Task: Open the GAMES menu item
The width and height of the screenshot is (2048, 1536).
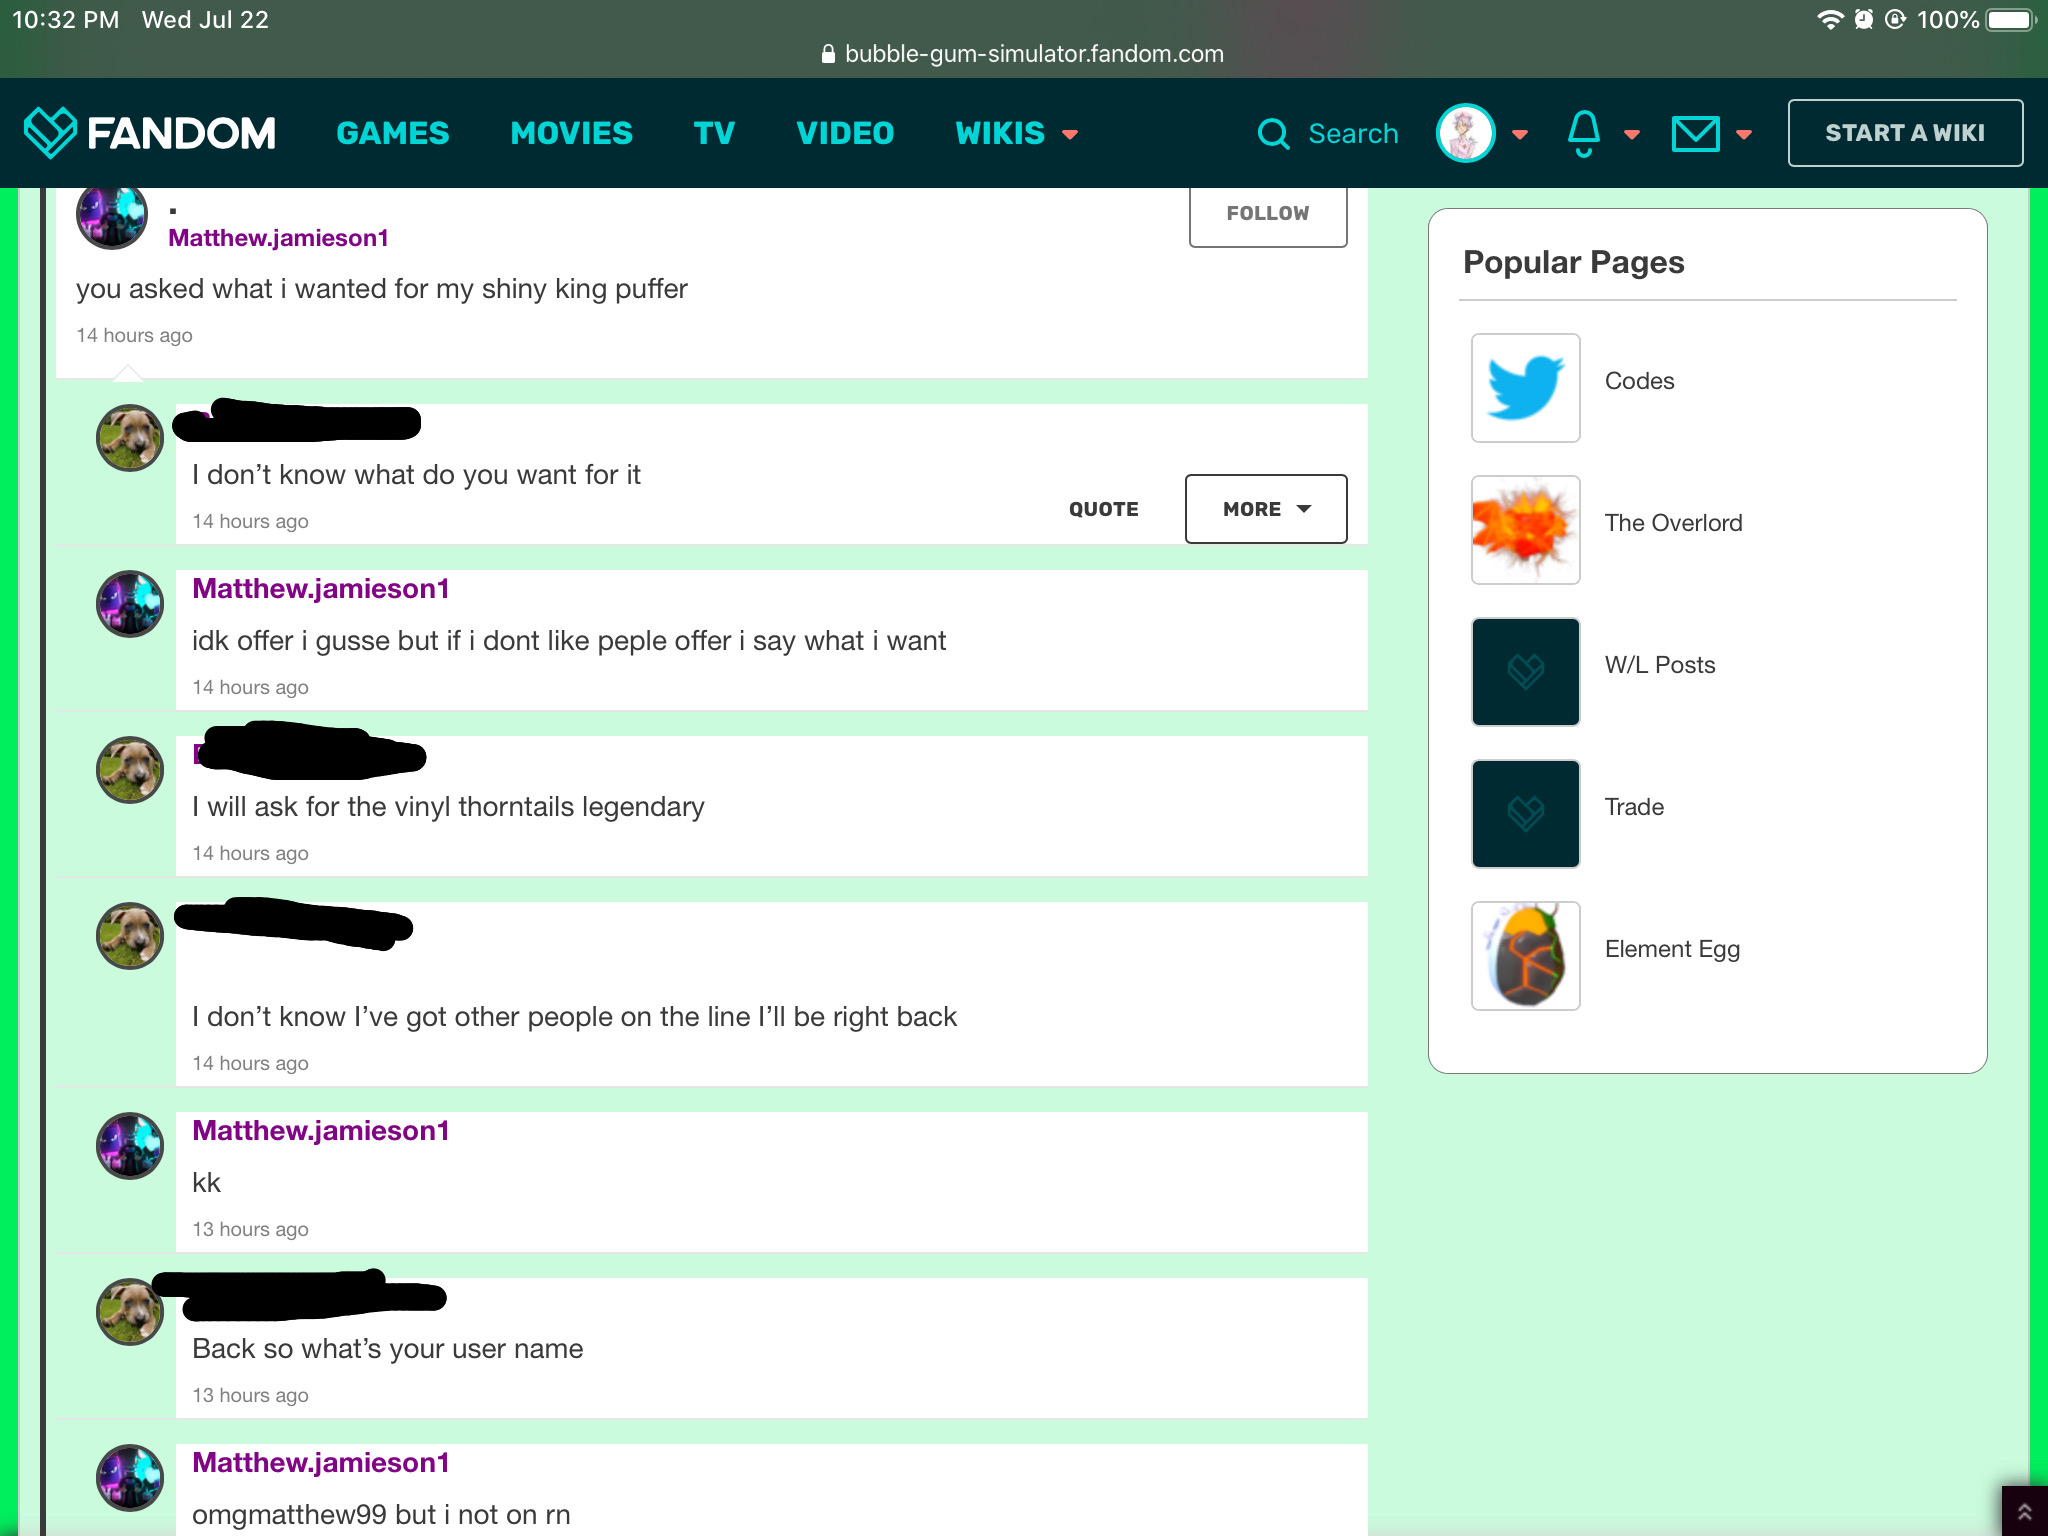Action: click(x=393, y=133)
